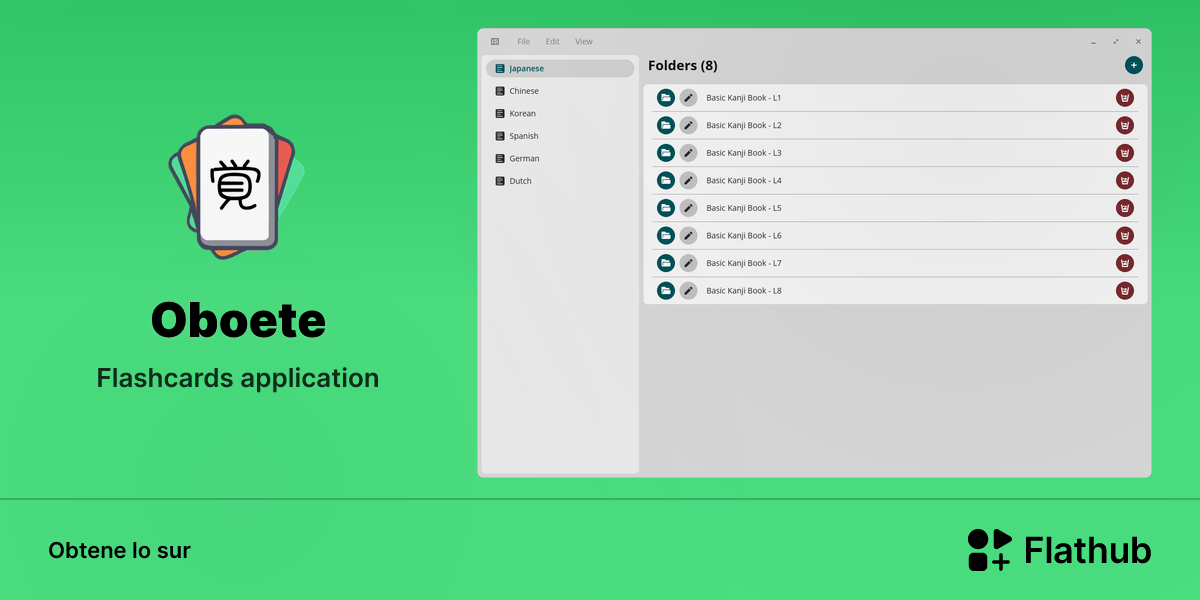Edit Basic Kanji Book - L3 with pencil

pyautogui.click(x=688, y=153)
